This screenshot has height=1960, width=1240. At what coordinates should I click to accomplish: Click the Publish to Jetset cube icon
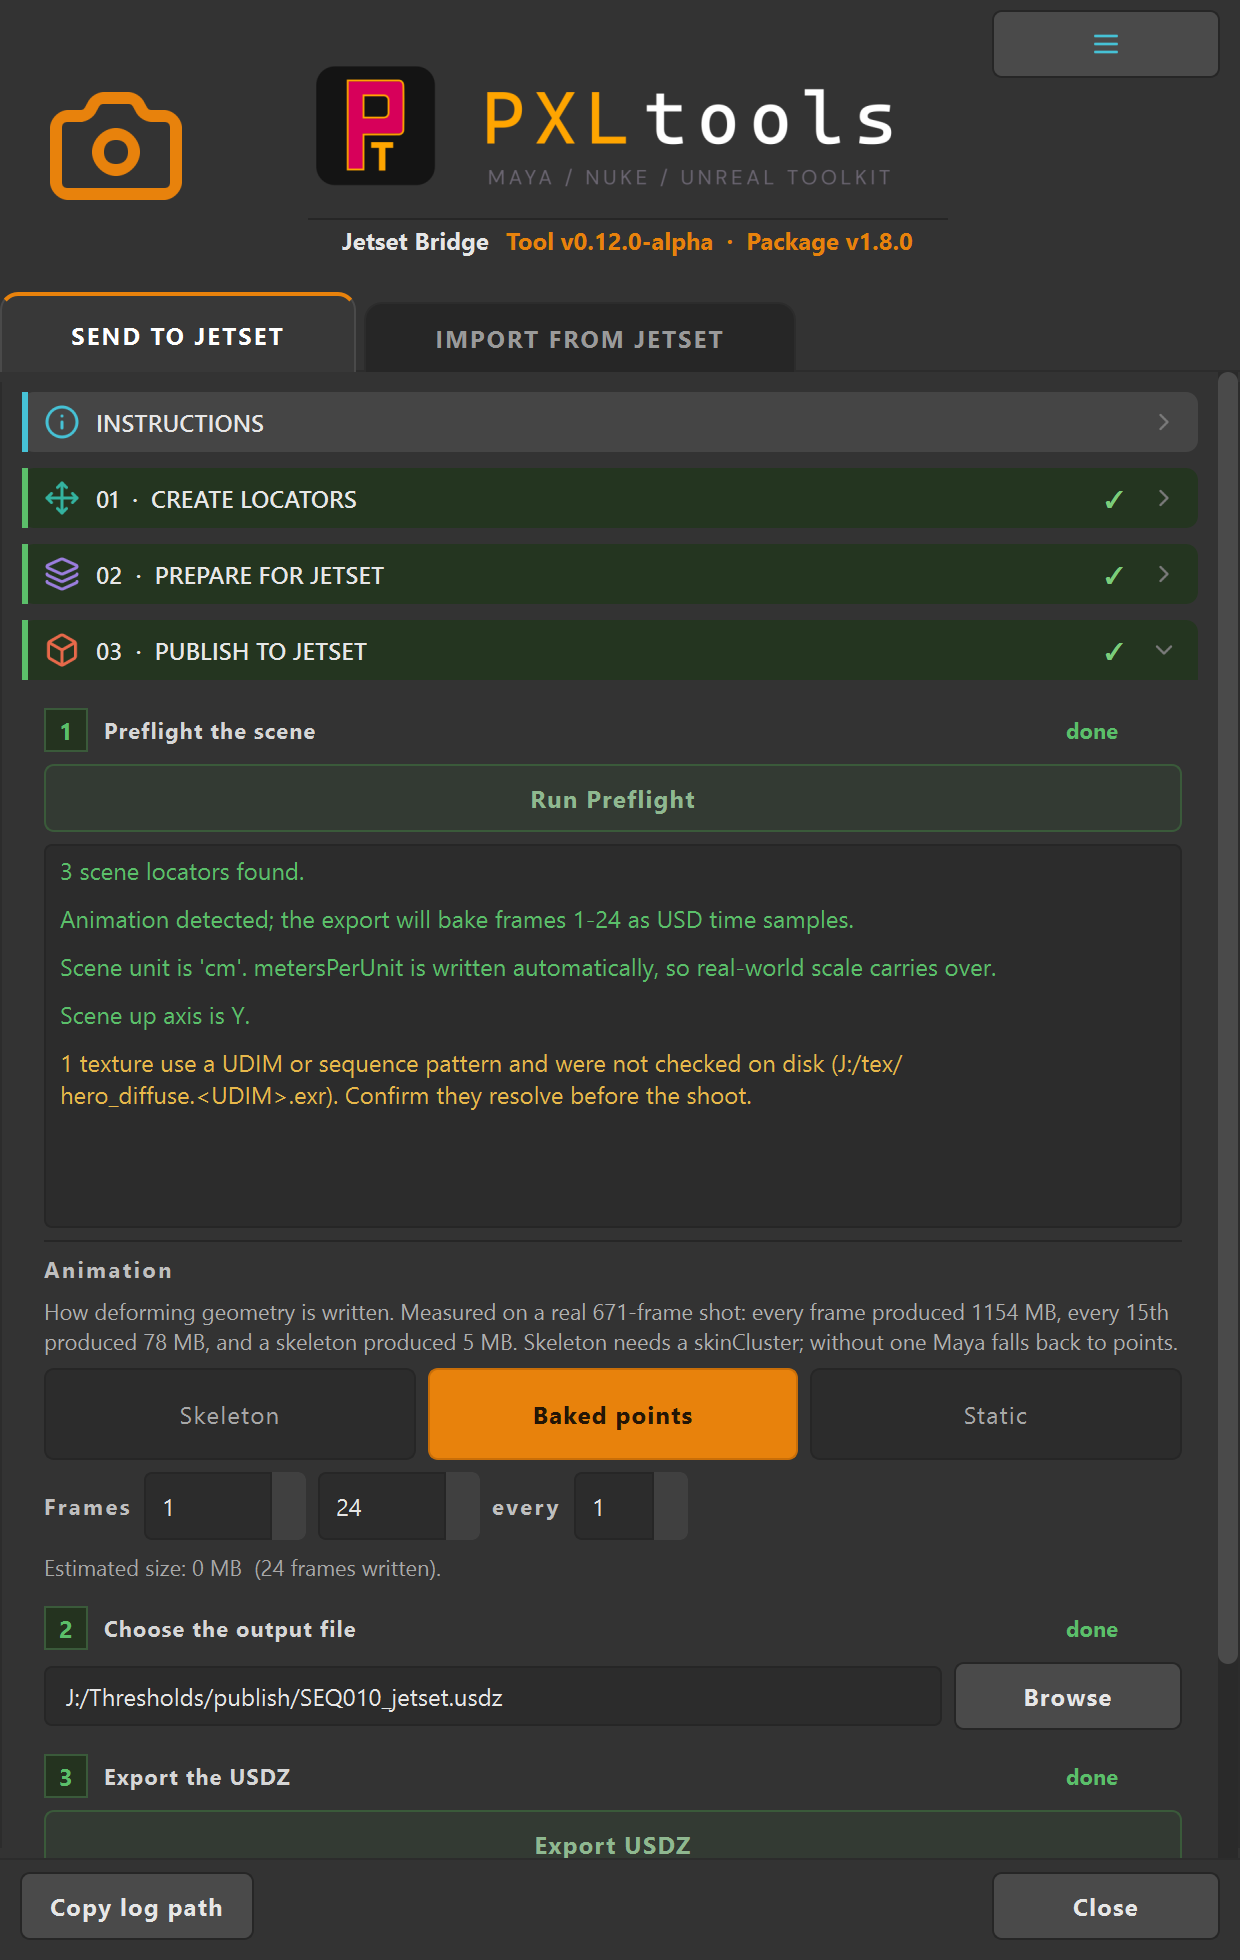coord(62,650)
